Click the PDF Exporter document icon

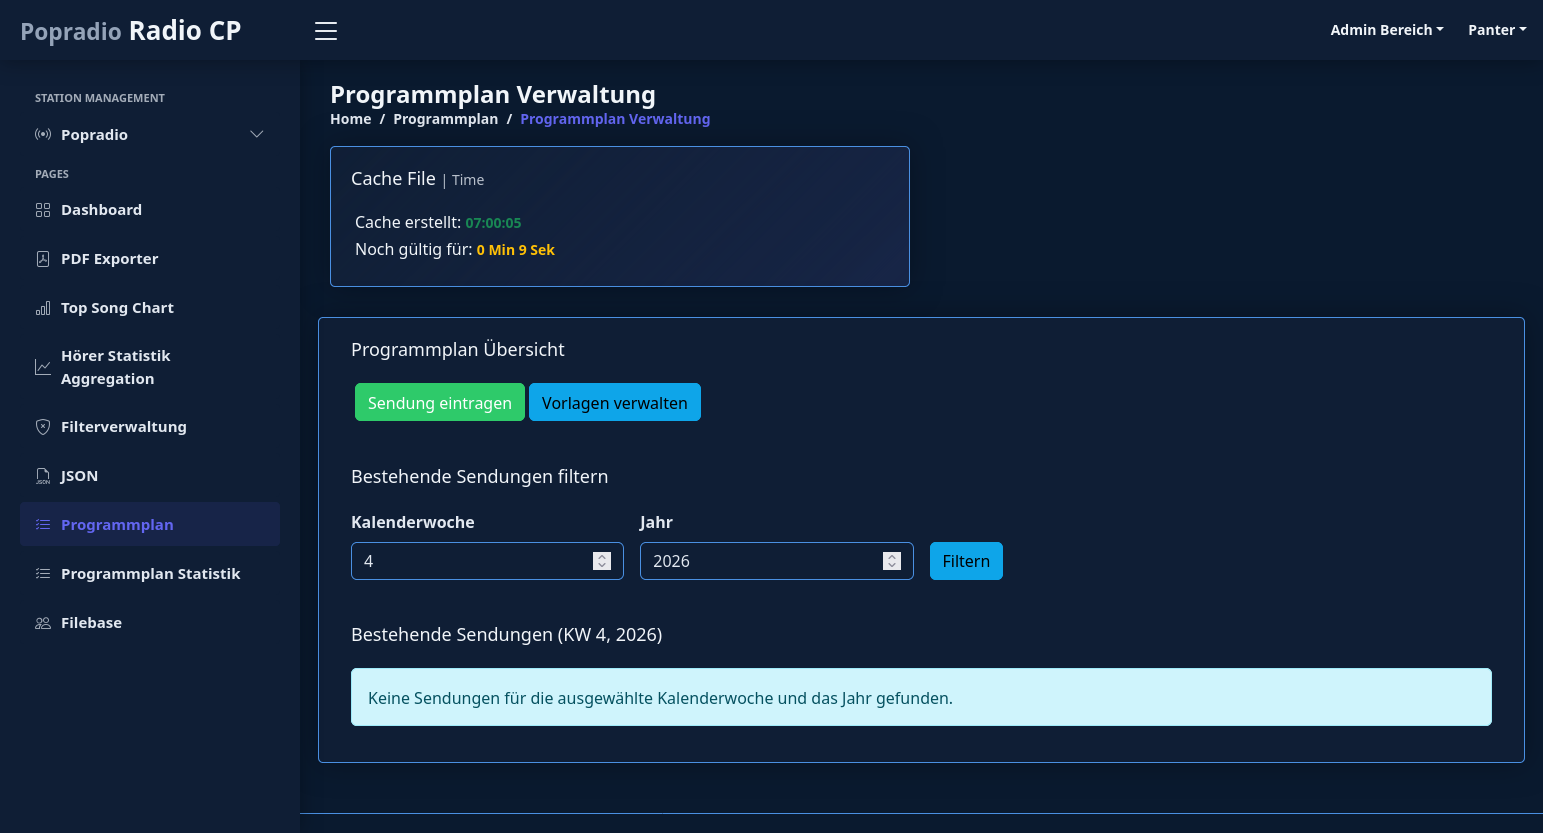tap(42, 258)
